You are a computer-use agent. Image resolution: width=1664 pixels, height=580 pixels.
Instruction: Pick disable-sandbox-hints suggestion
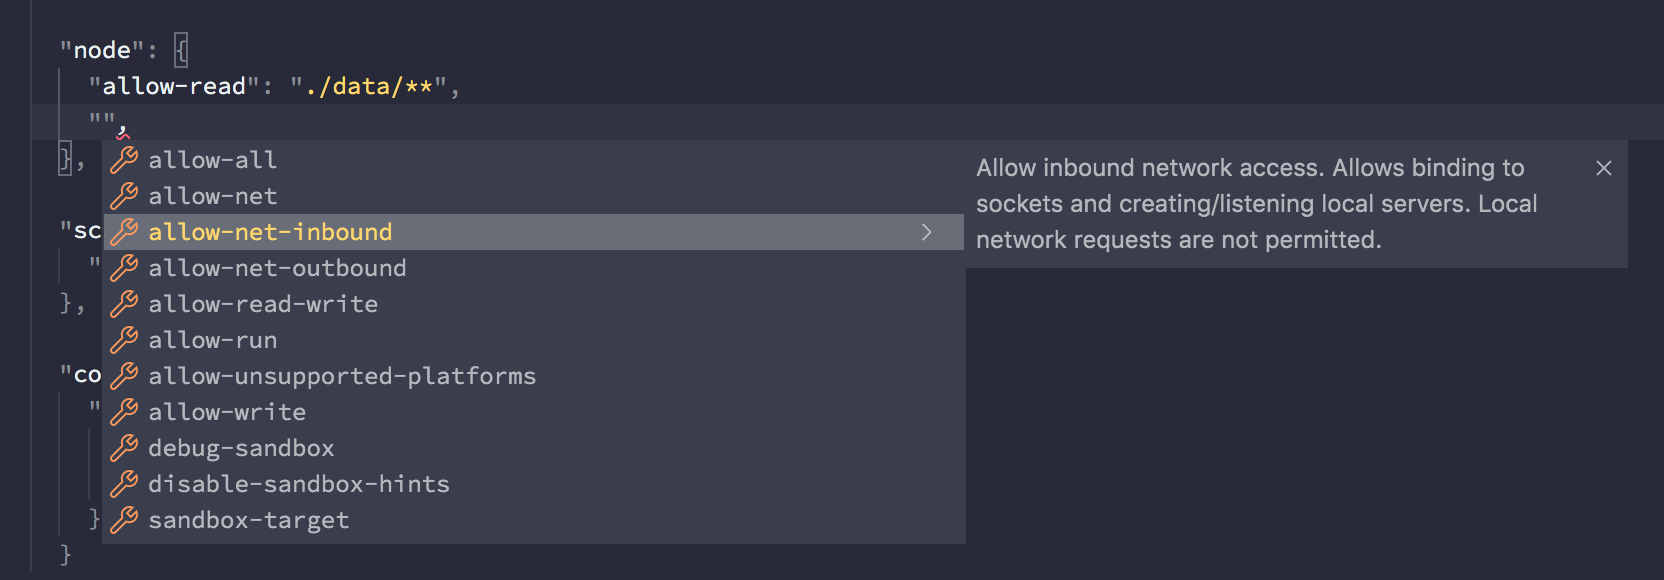[299, 484]
